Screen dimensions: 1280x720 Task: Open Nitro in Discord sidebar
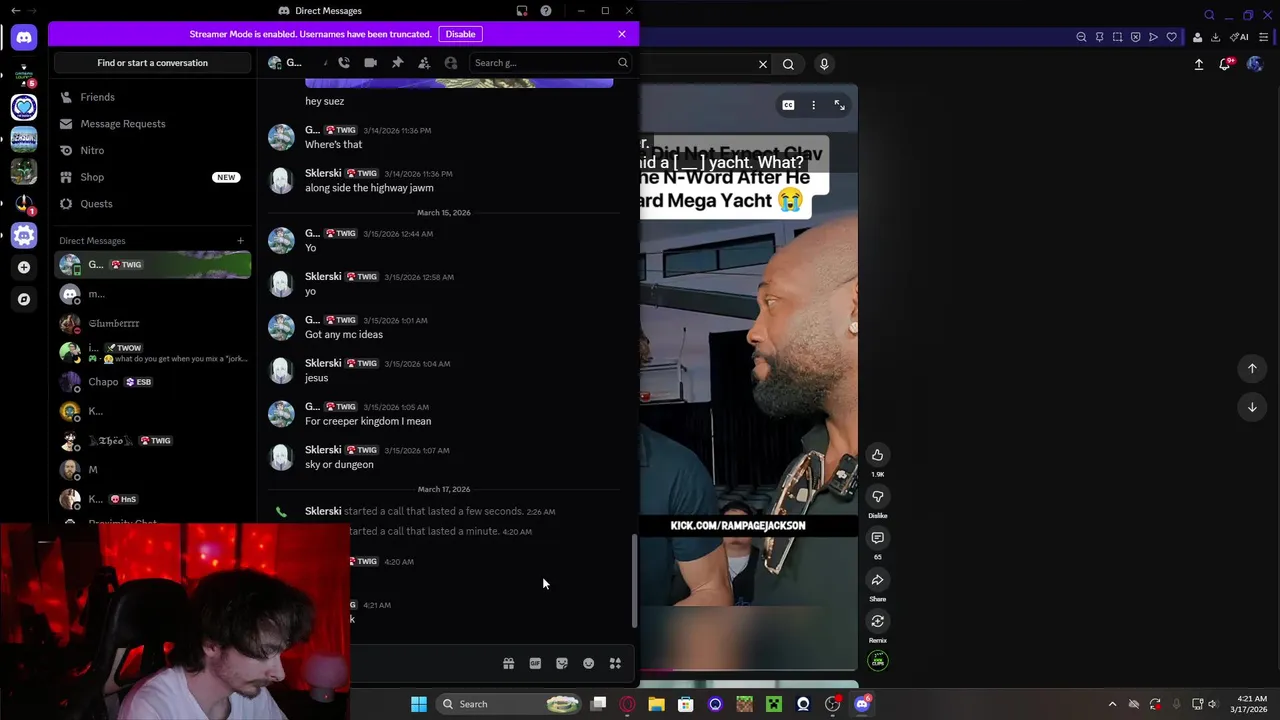tap(152, 150)
